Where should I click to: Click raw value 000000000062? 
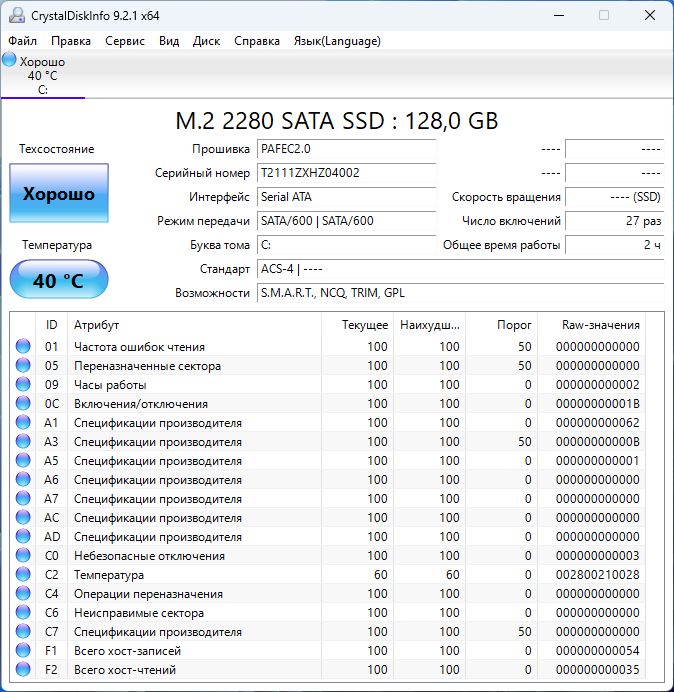click(x=598, y=422)
